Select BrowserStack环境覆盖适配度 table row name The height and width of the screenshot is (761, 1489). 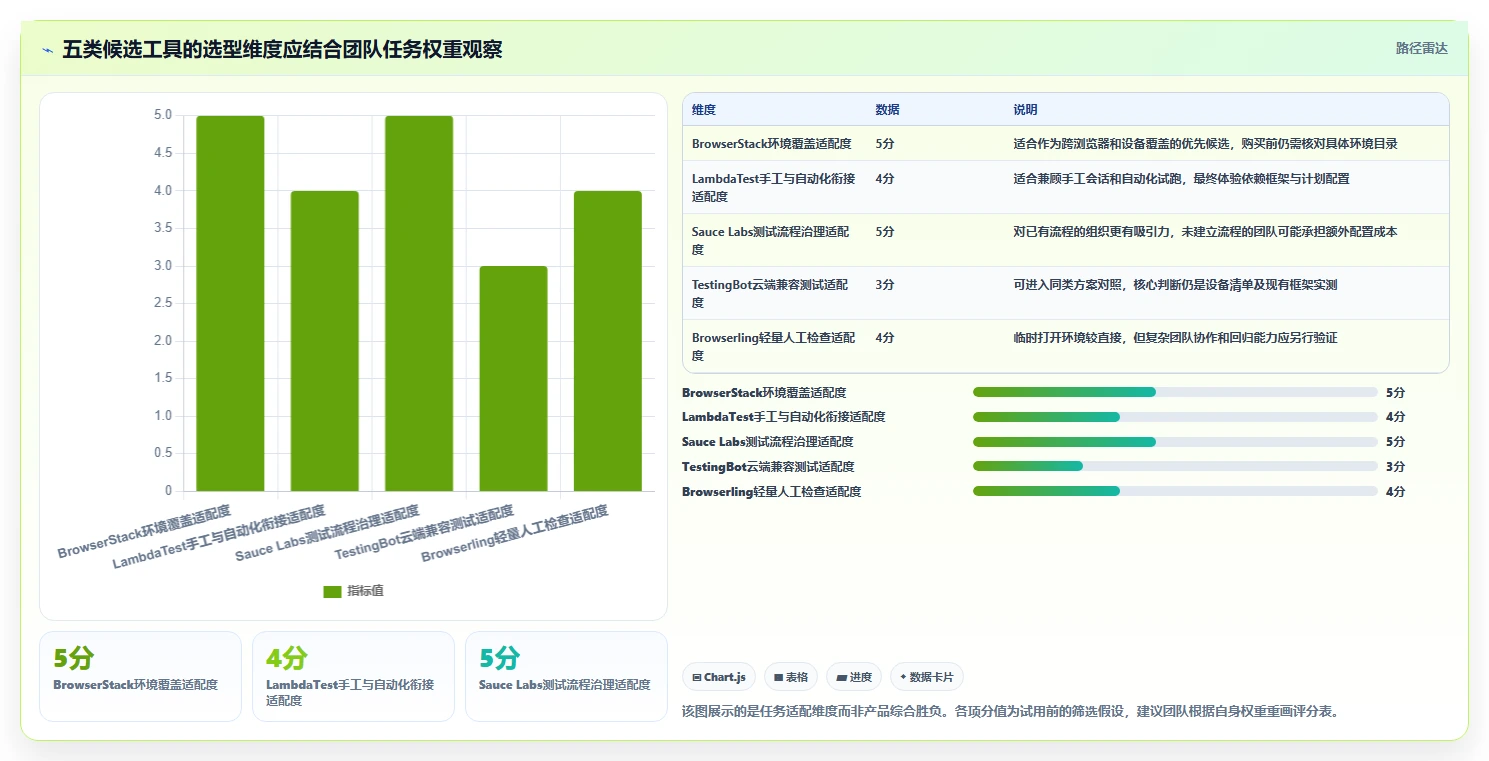772,144
